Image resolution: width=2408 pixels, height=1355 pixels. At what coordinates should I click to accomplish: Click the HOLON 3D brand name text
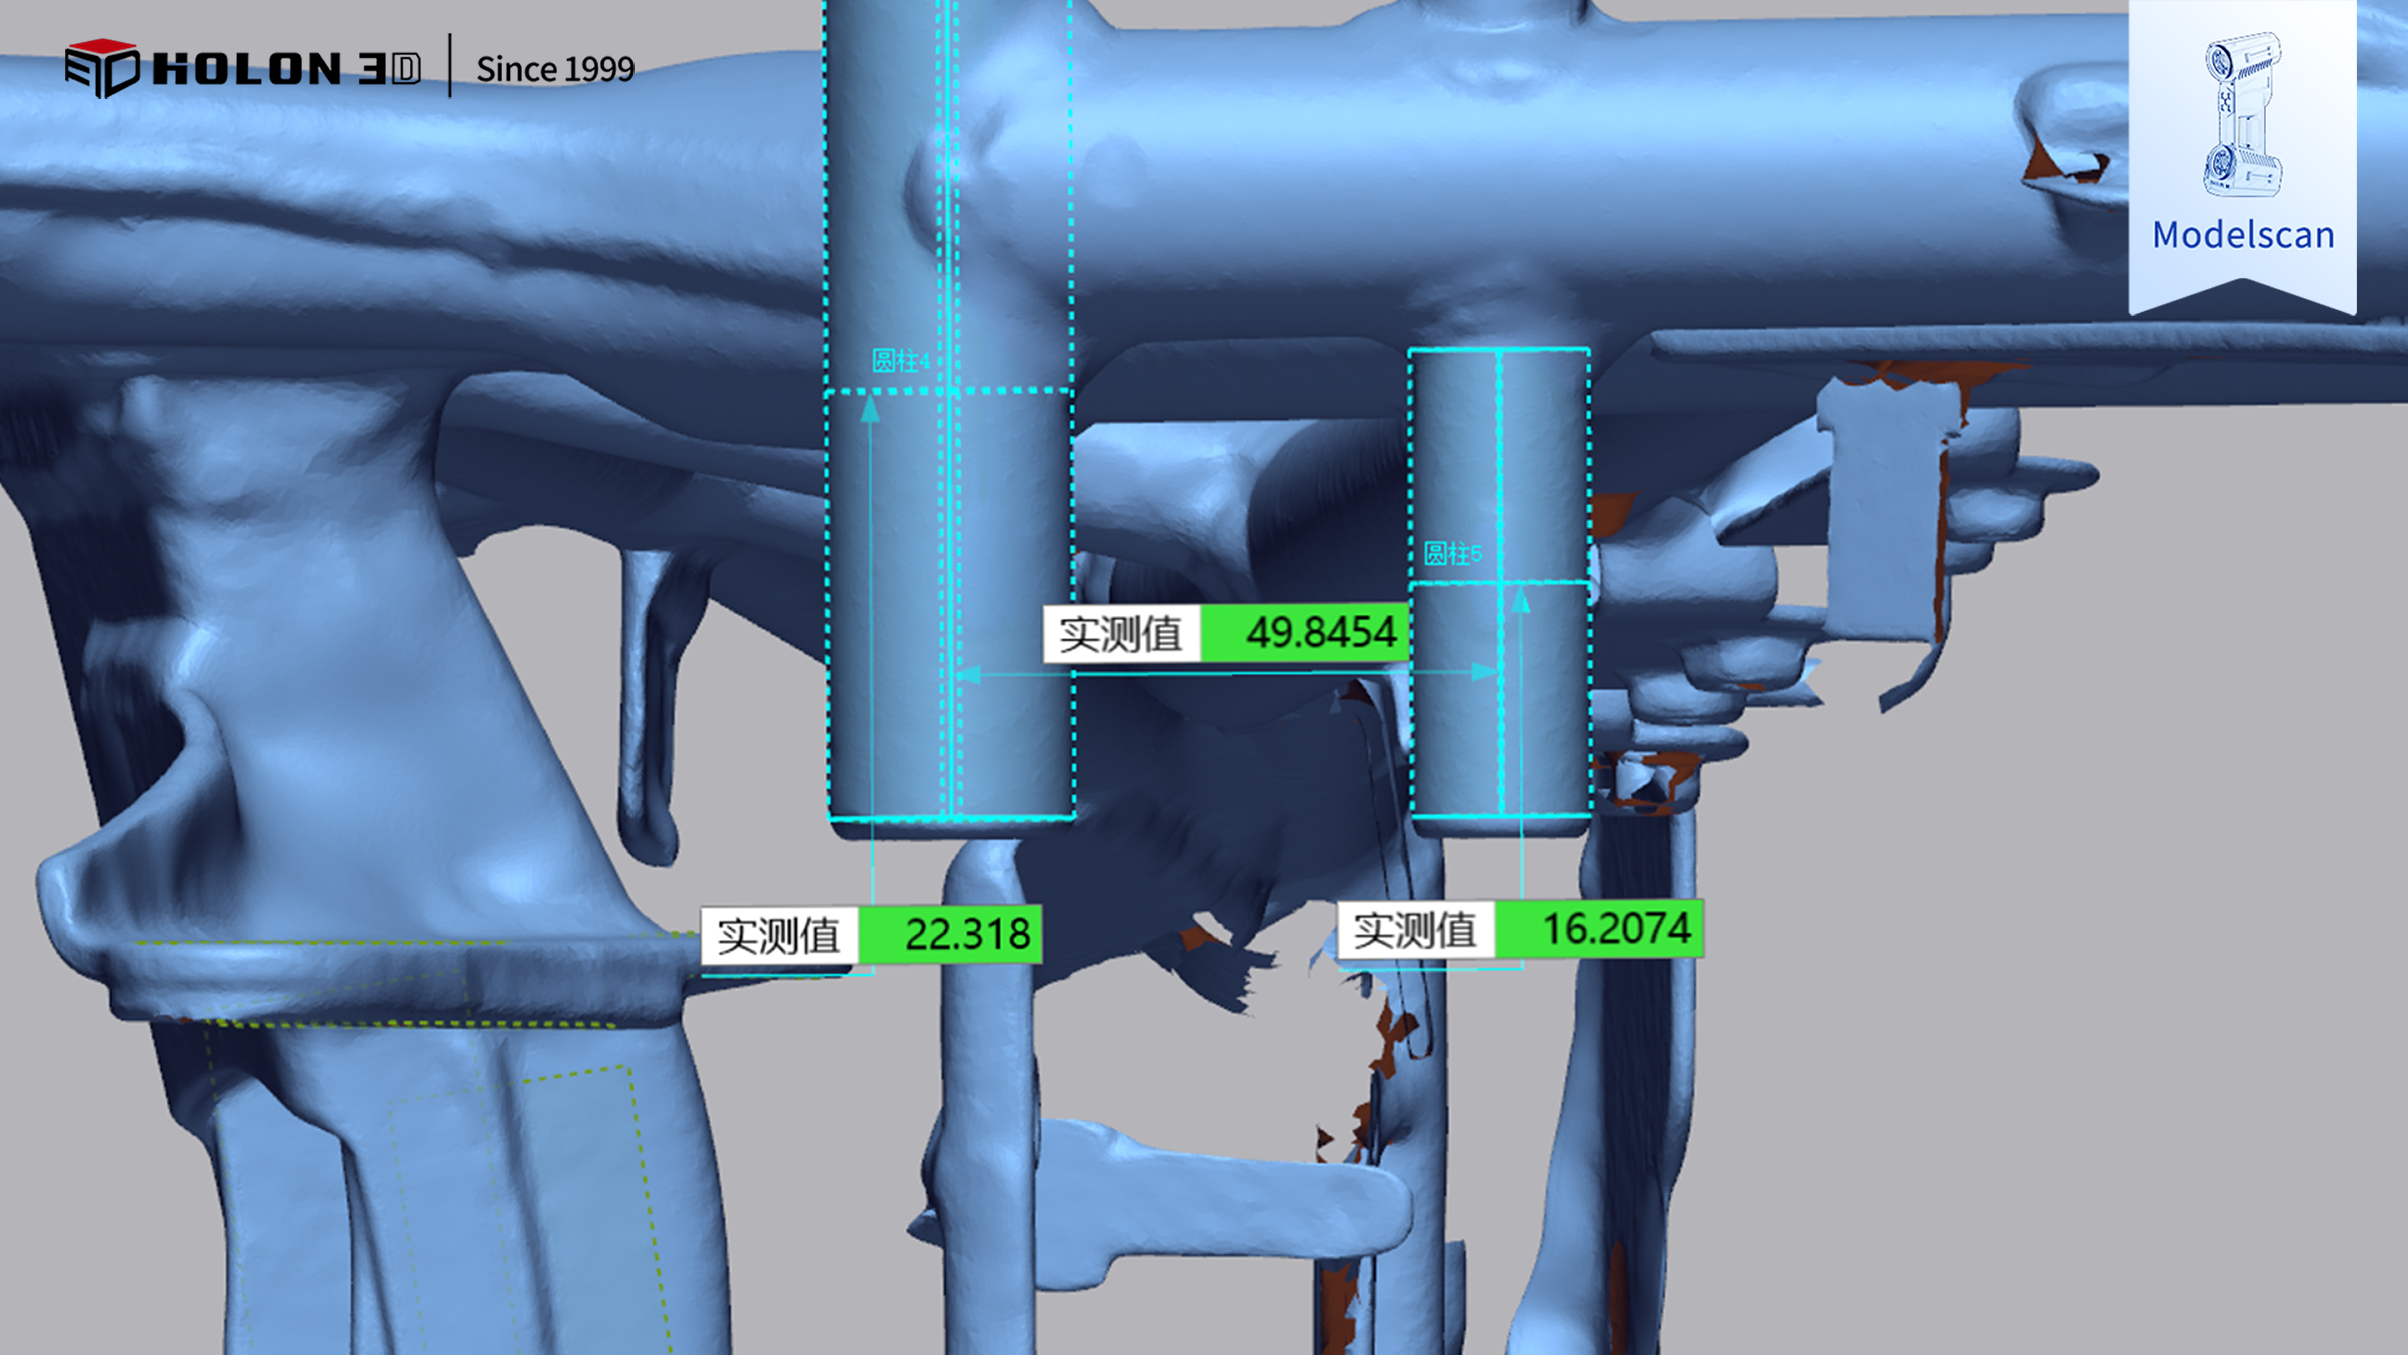point(287,69)
